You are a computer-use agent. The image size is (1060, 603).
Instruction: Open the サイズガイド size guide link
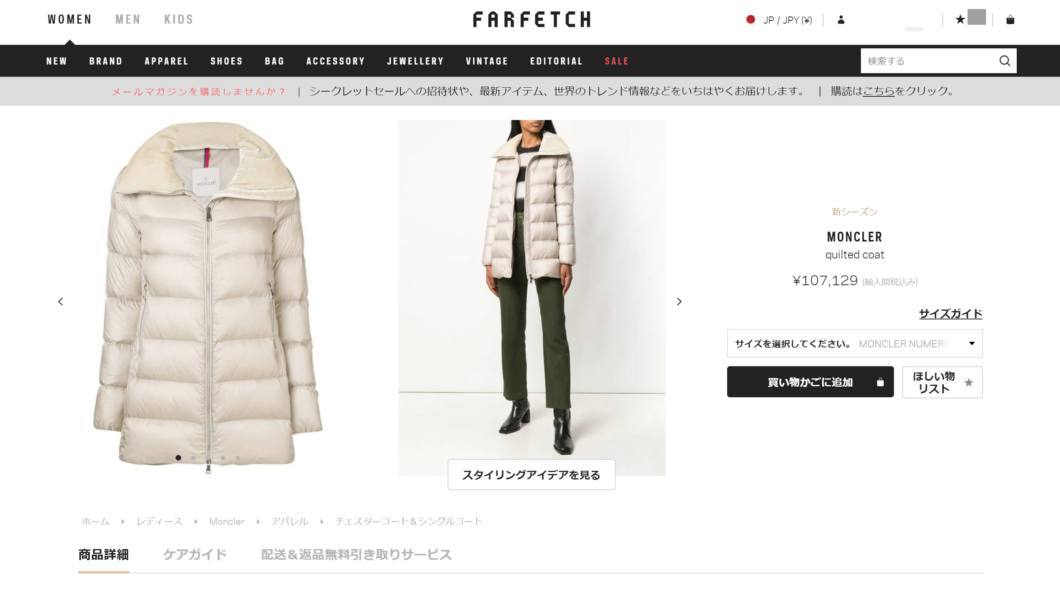950,314
